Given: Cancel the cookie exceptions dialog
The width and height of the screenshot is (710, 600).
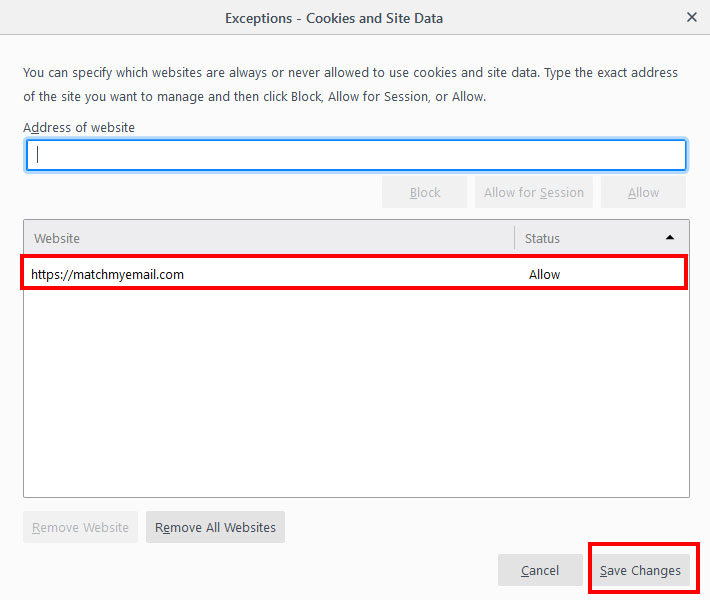Looking at the screenshot, I should click(540, 570).
